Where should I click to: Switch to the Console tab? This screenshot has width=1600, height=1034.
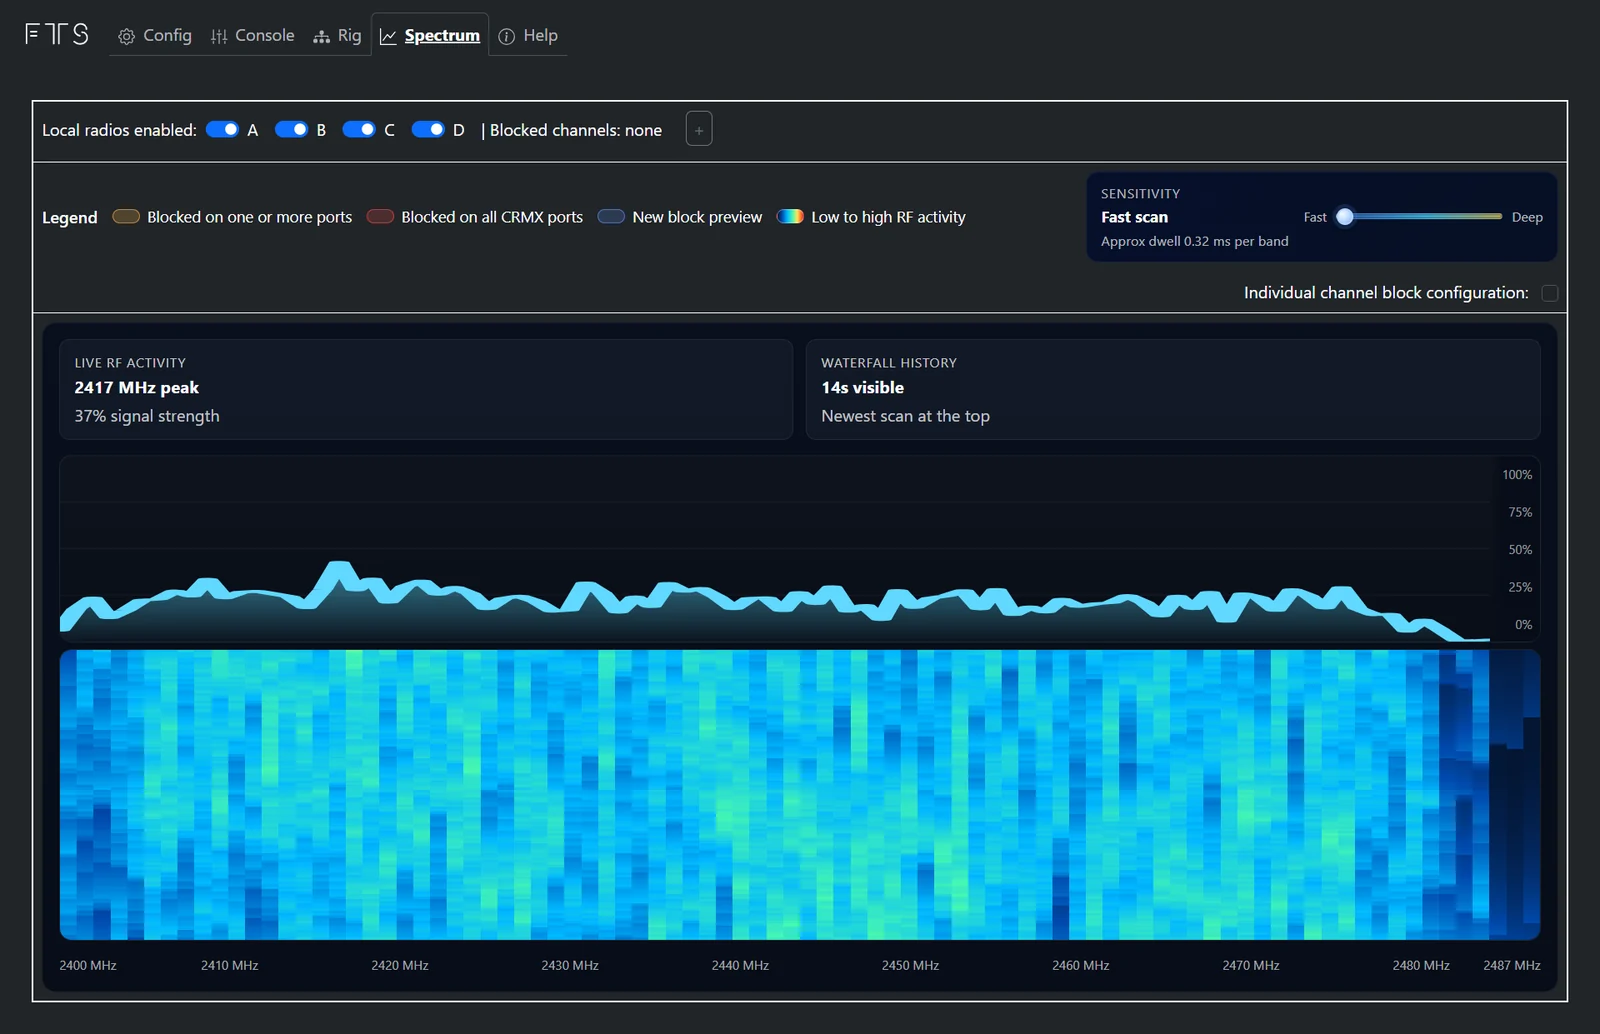[253, 35]
